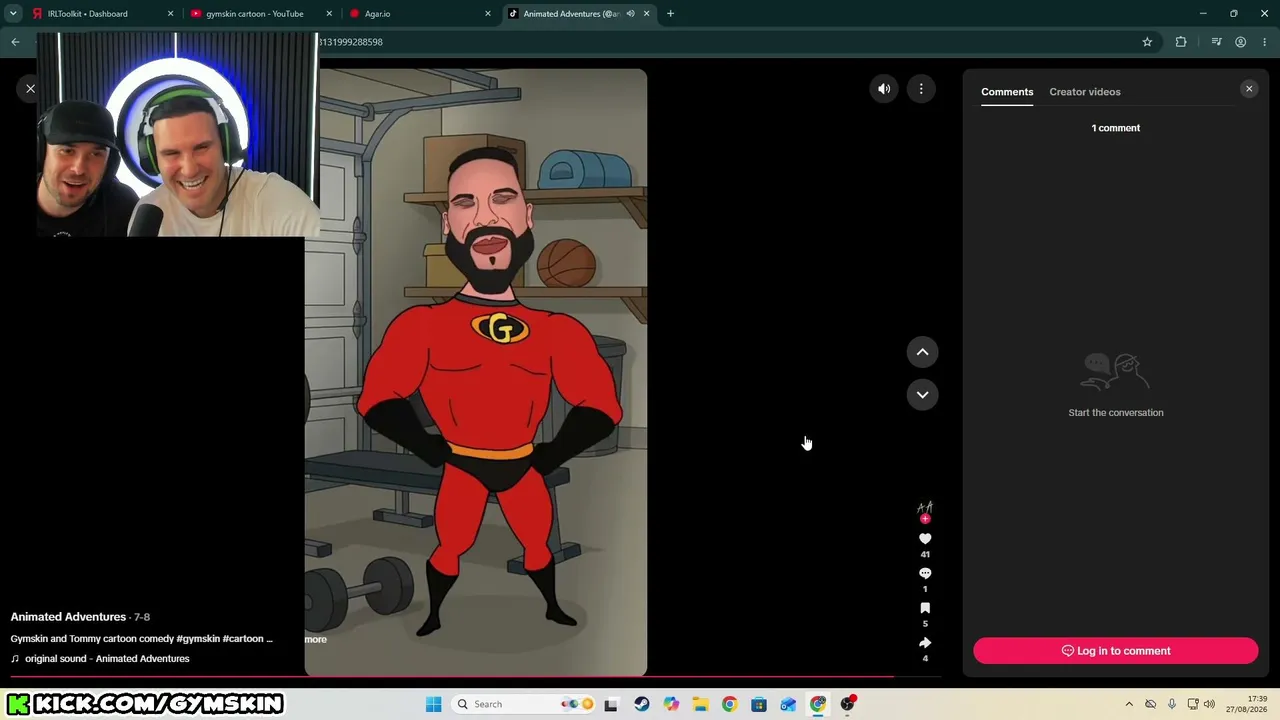Switch to the Agar.io browser tab
Image resolution: width=1280 pixels, height=720 pixels.
click(x=420, y=14)
